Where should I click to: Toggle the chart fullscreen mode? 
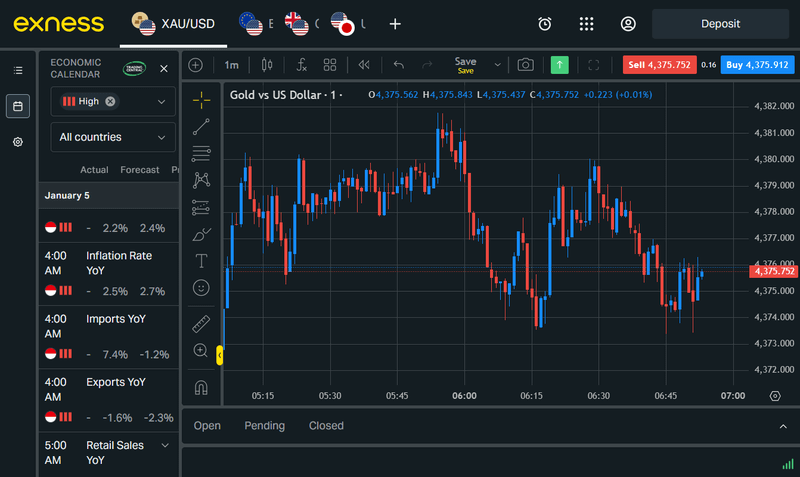tap(594, 65)
